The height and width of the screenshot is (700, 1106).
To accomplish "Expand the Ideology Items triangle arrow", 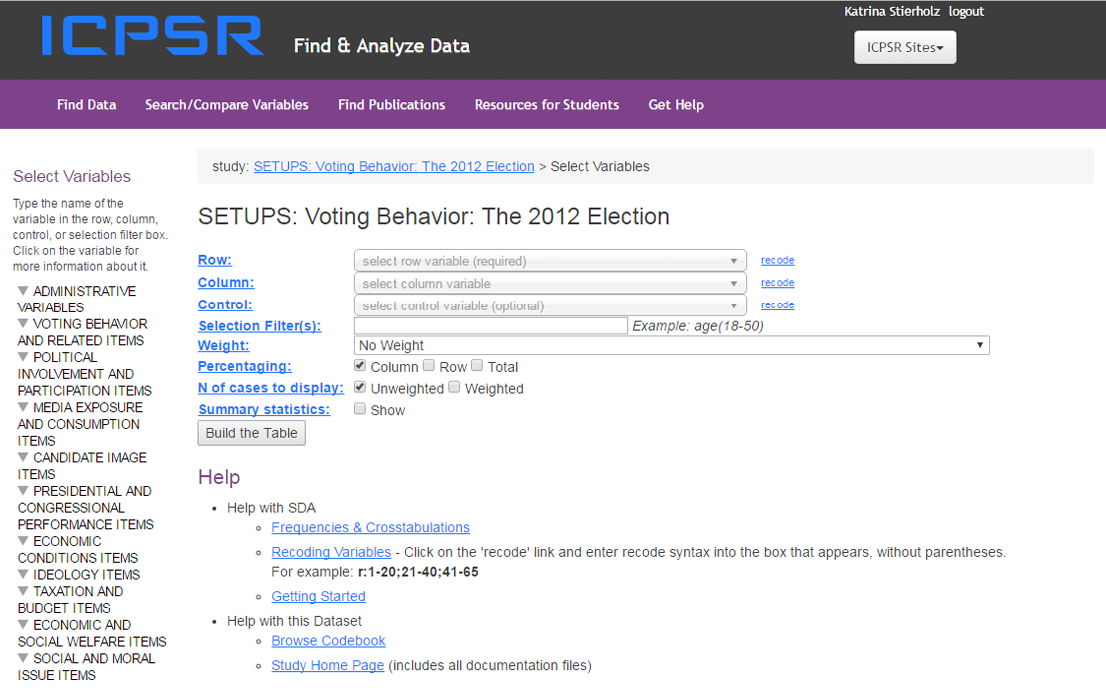I will (x=23, y=574).
